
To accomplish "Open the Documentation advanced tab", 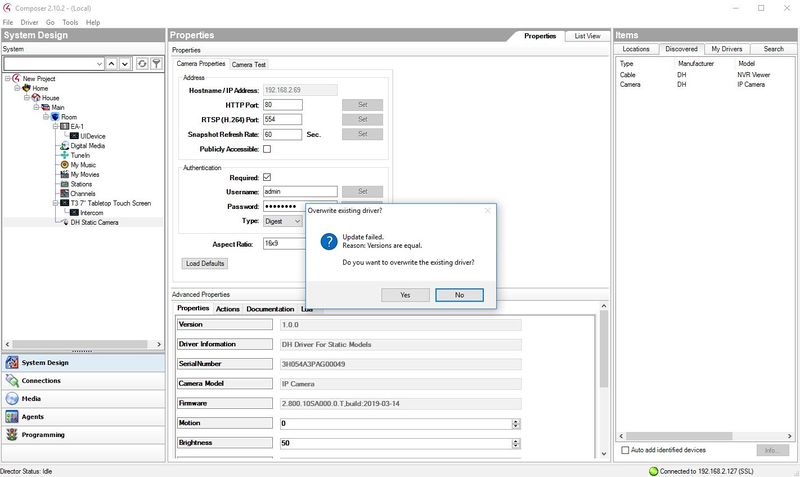I will pos(270,309).
